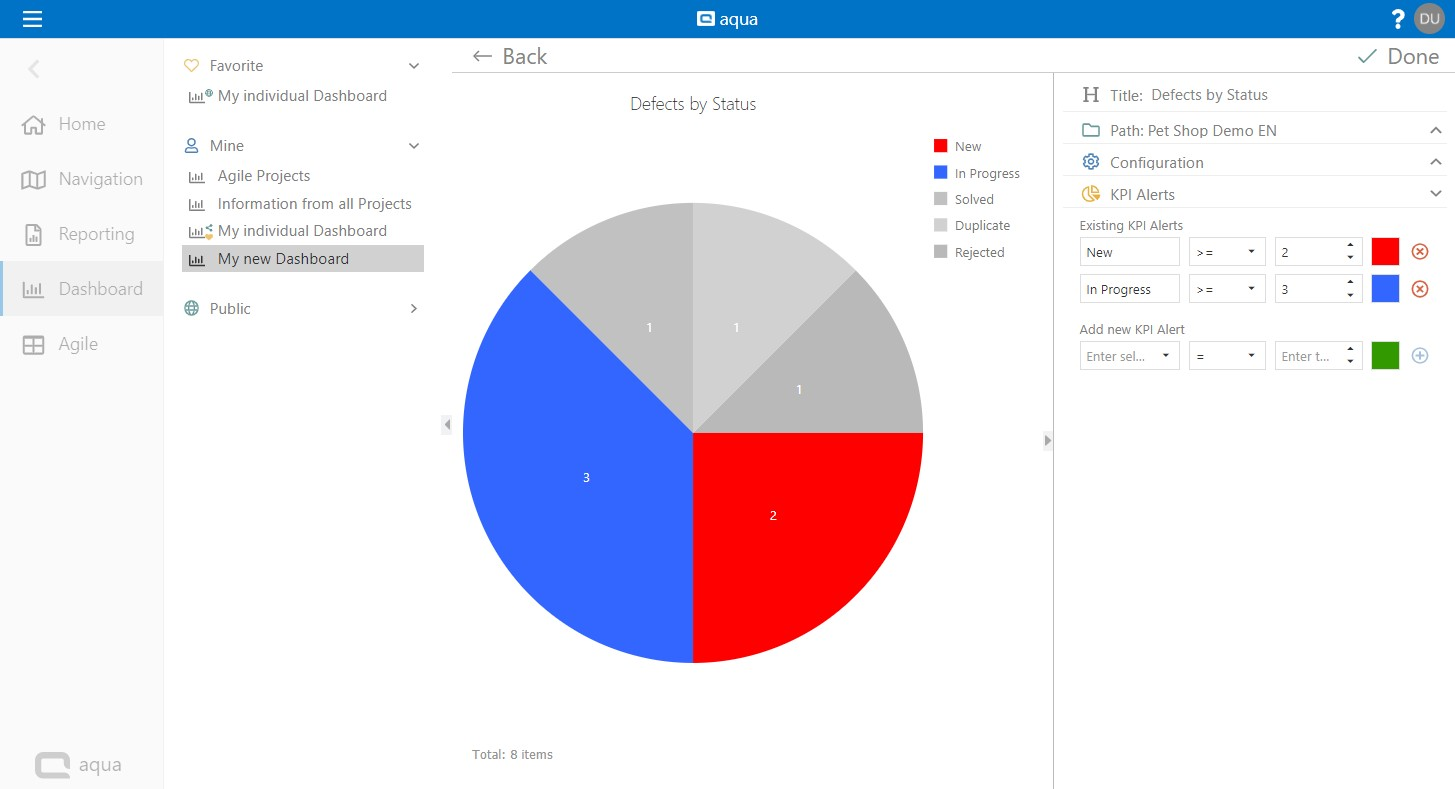This screenshot has width=1455, height=789.
Task: Click the green color swatch for new alert
Action: (x=1385, y=356)
